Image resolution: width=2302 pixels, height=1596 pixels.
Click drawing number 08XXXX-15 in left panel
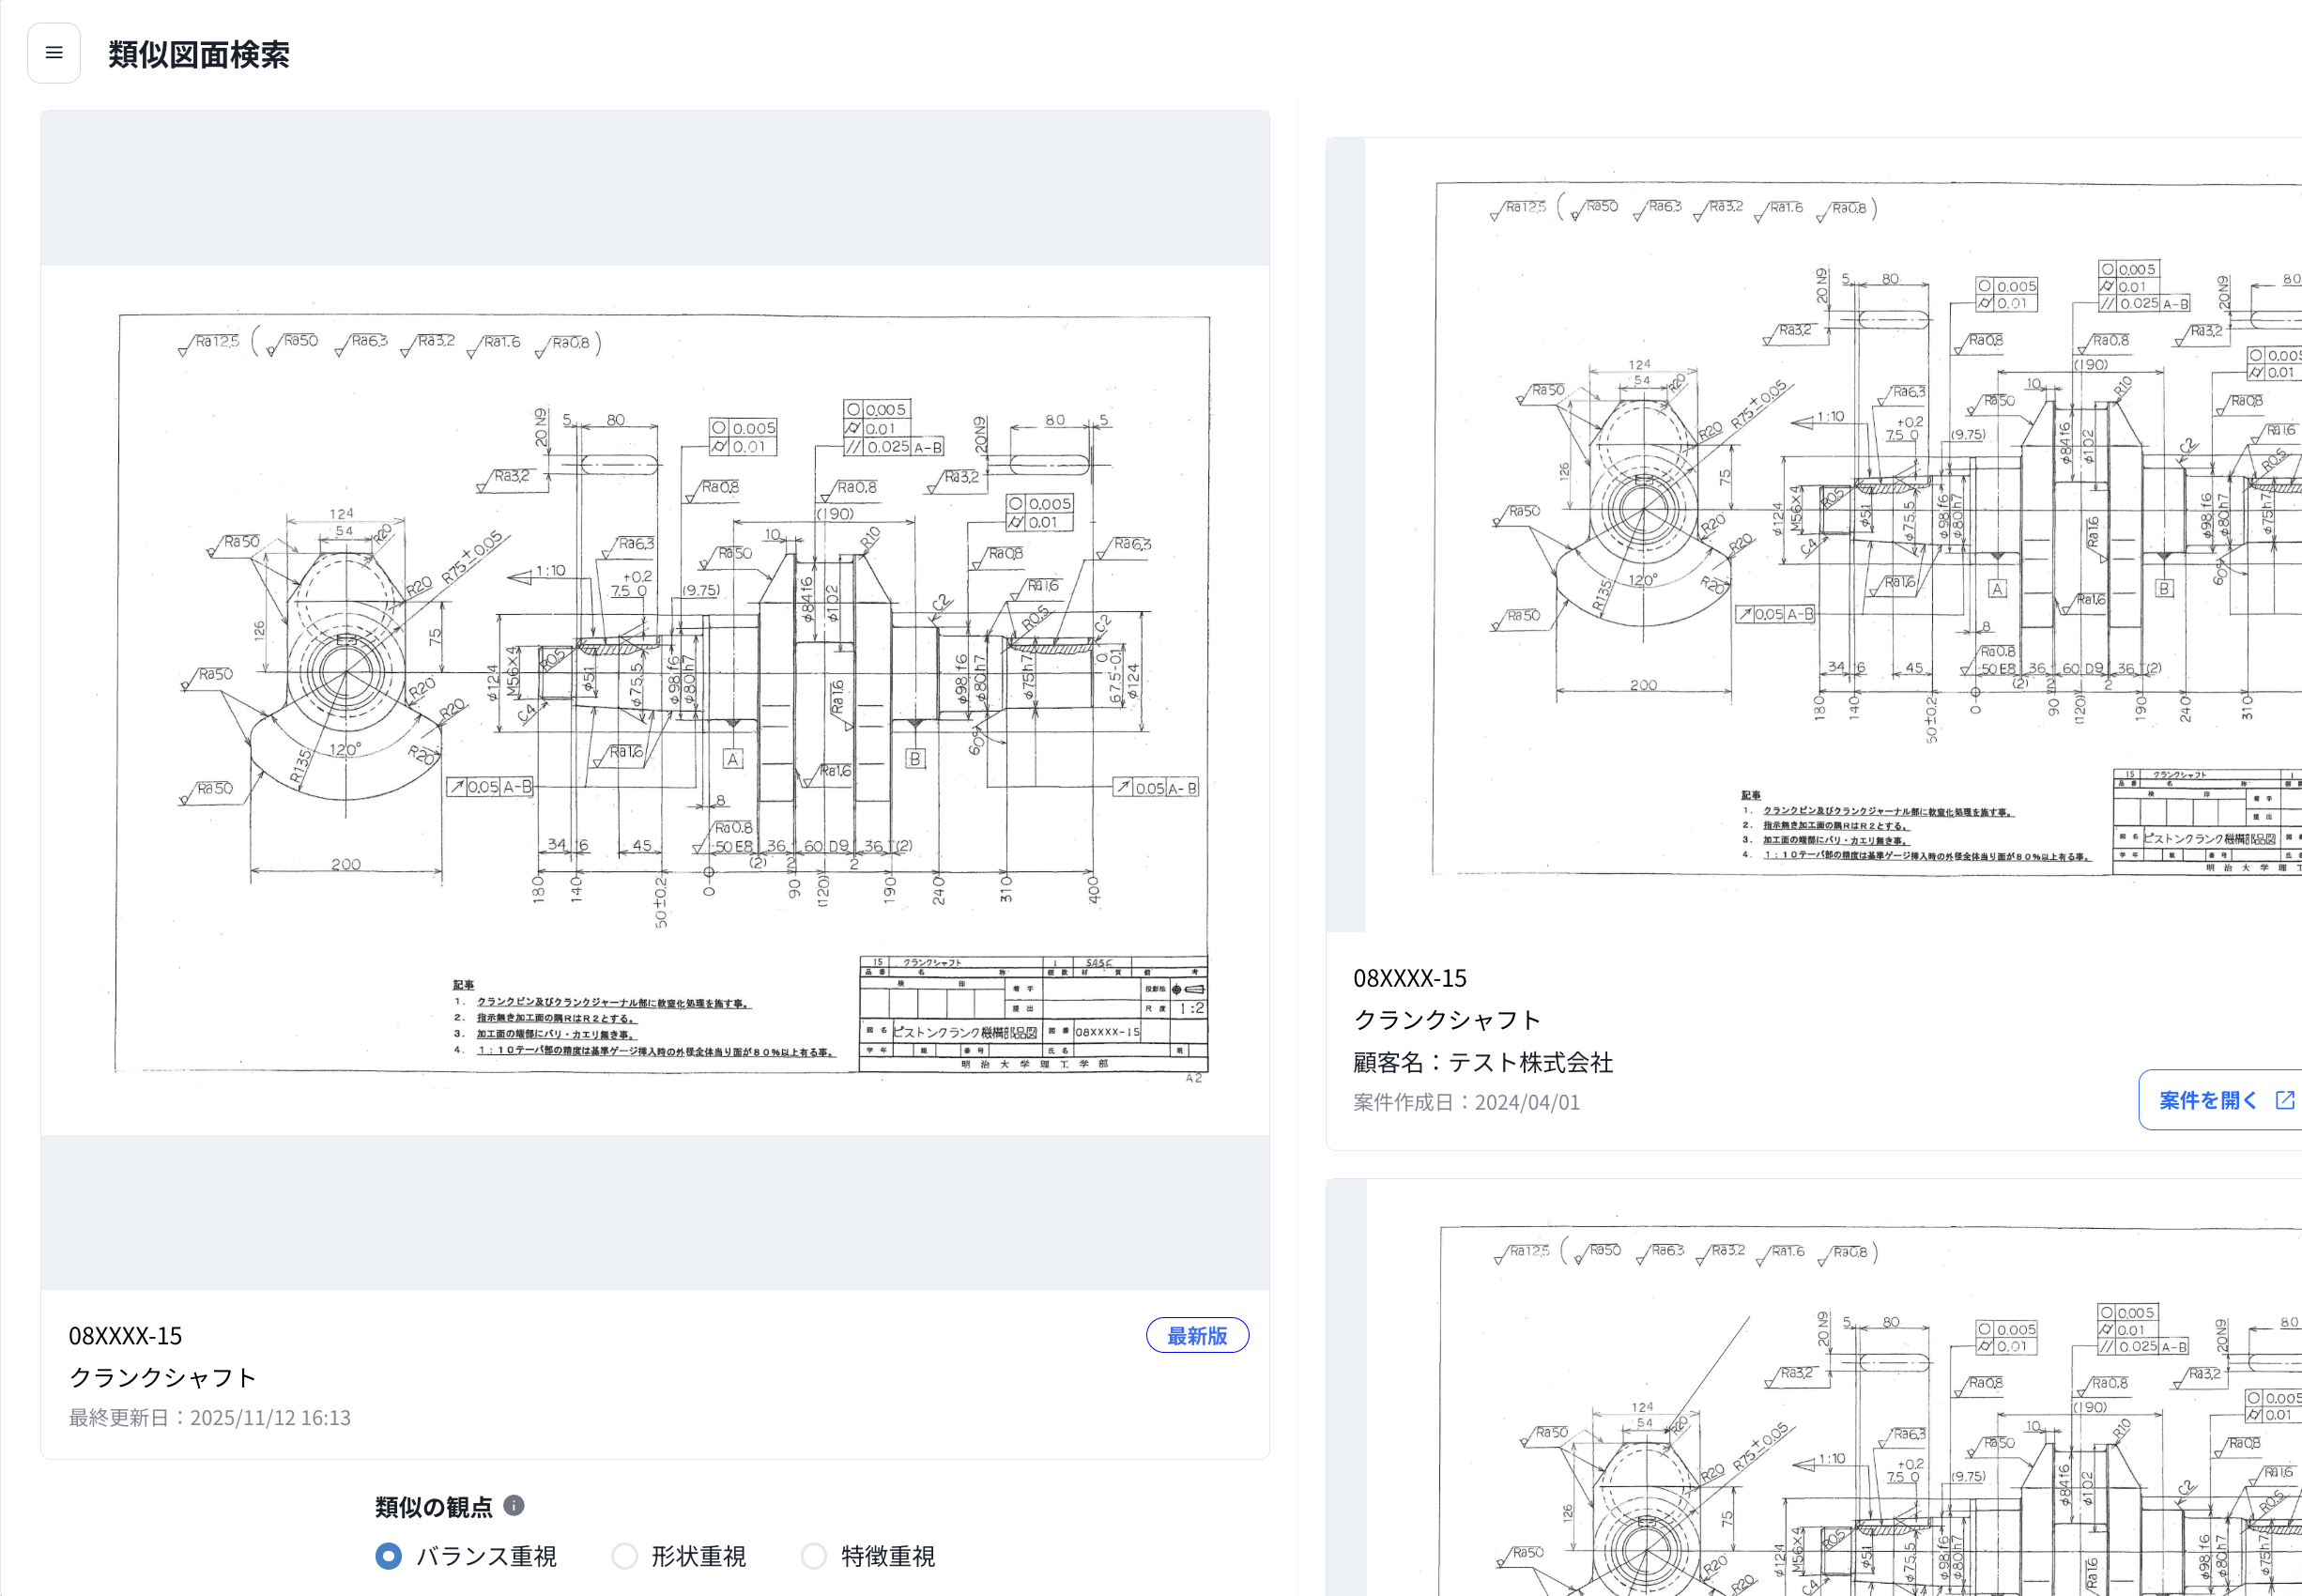(x=124, y=1334)
